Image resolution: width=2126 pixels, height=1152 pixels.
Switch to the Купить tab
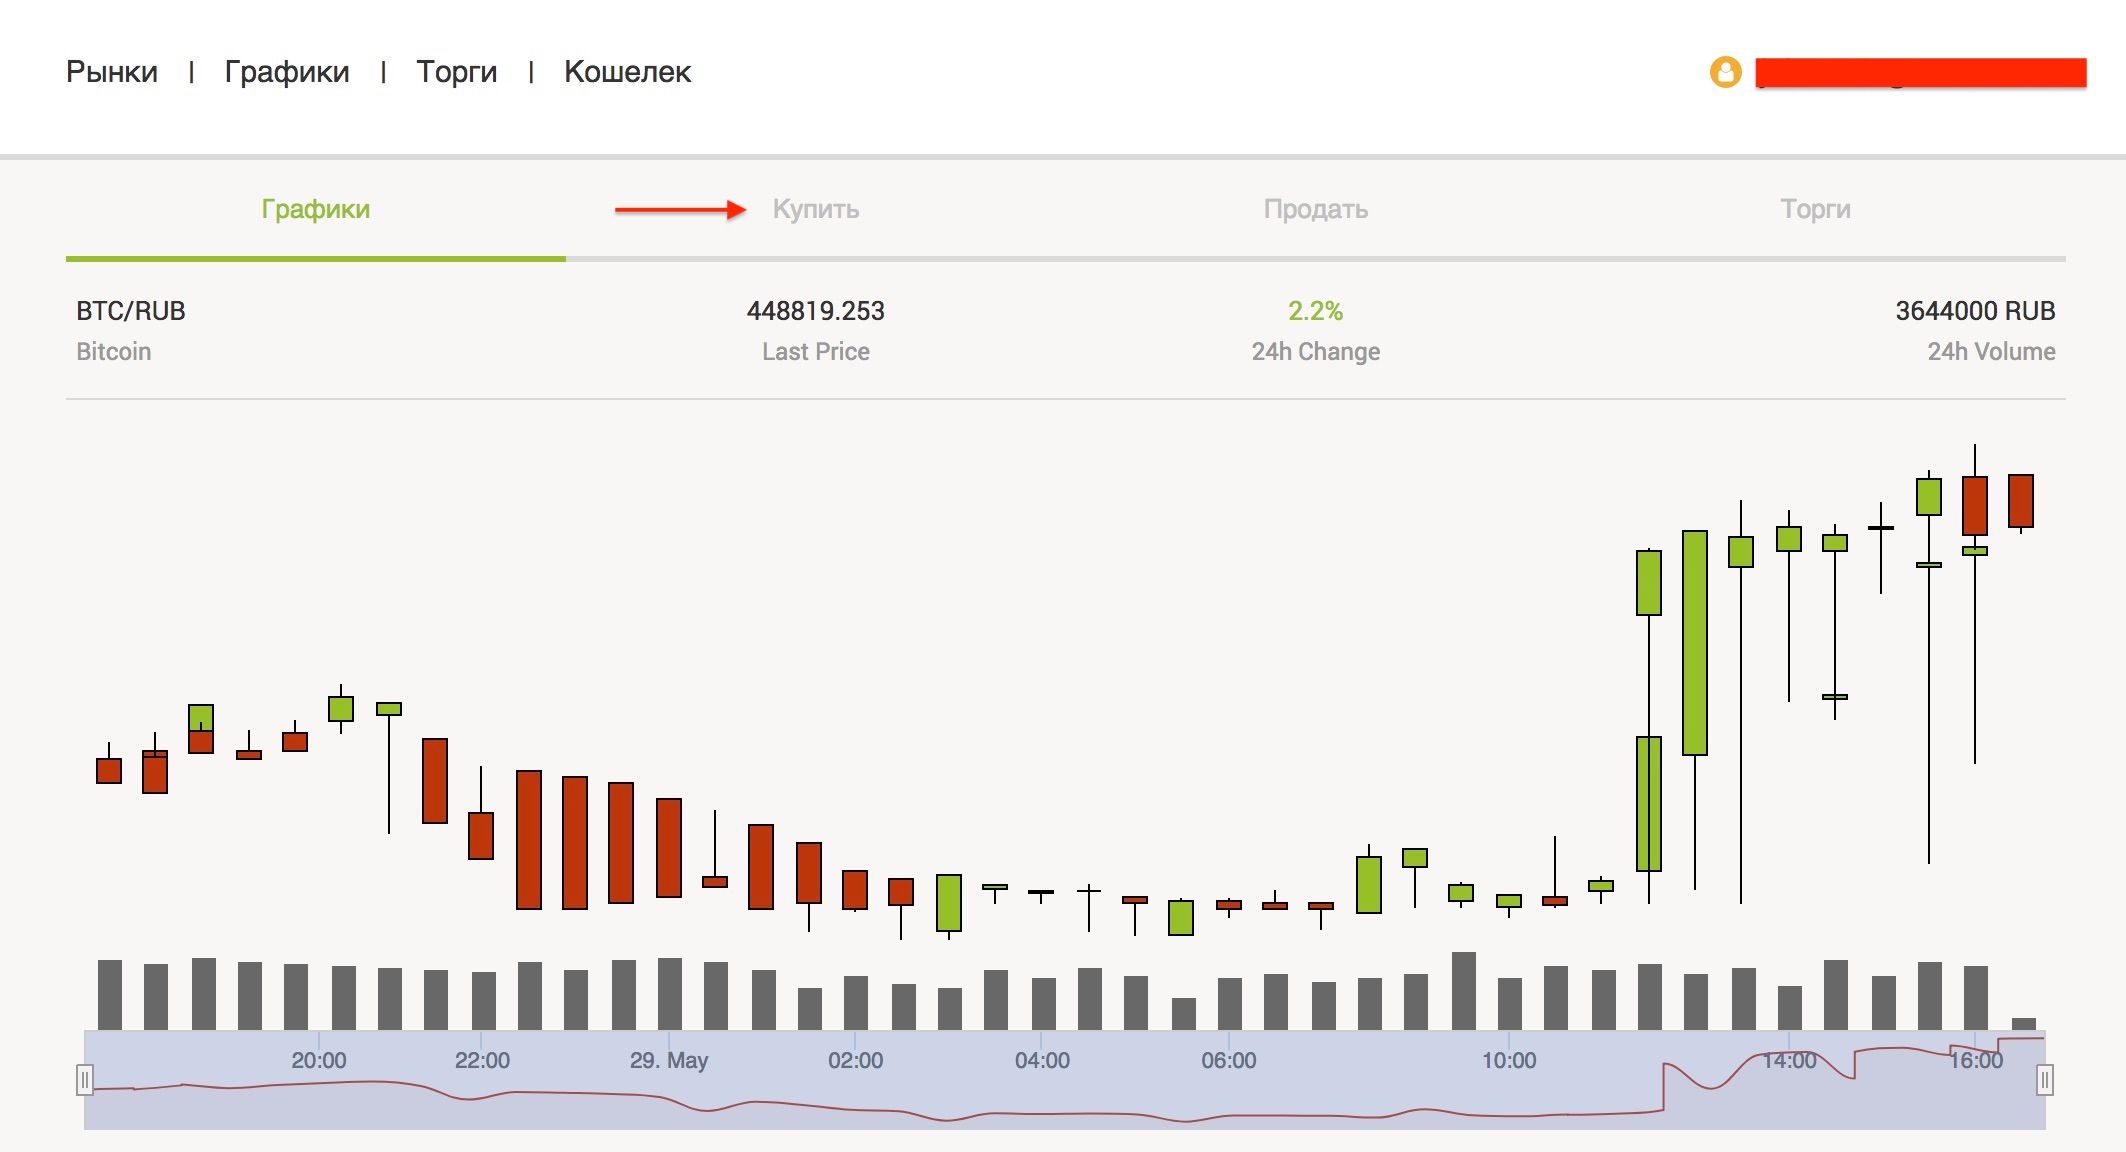point(815,209)
